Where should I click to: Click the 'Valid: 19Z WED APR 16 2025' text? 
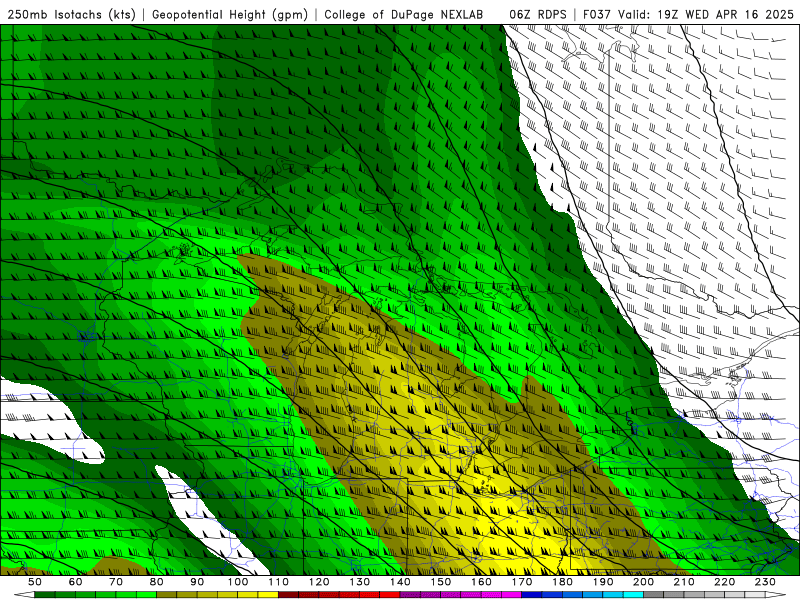point(706,15)
